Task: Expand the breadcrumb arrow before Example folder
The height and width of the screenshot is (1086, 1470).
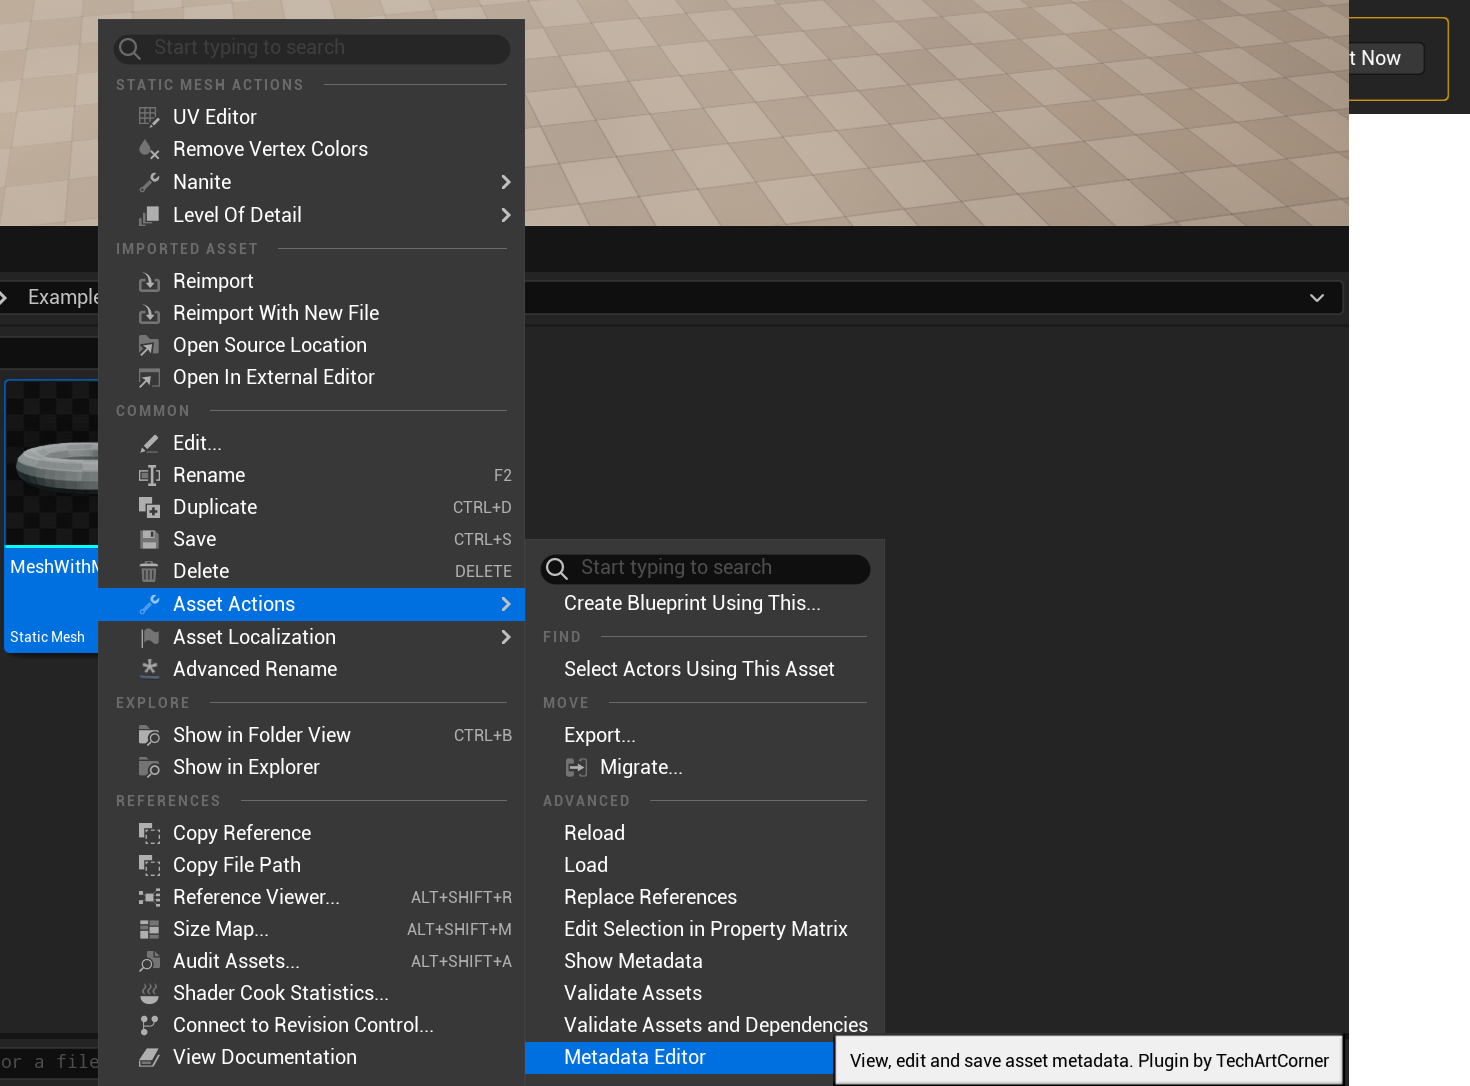Action: click(x=4, y=297)
